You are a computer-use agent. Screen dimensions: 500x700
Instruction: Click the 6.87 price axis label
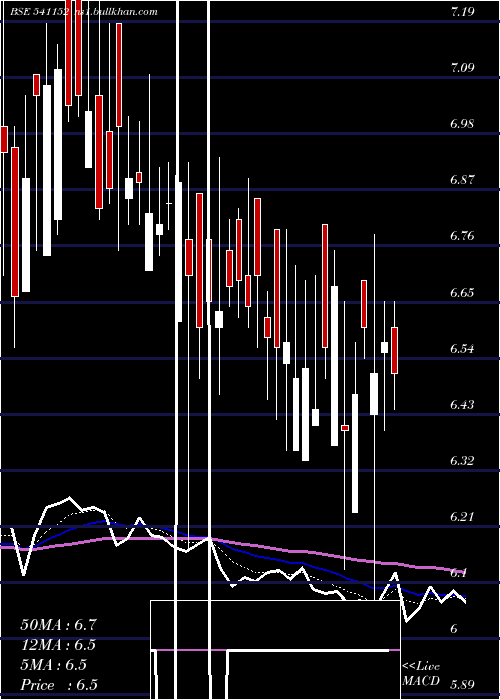[462, 180]
